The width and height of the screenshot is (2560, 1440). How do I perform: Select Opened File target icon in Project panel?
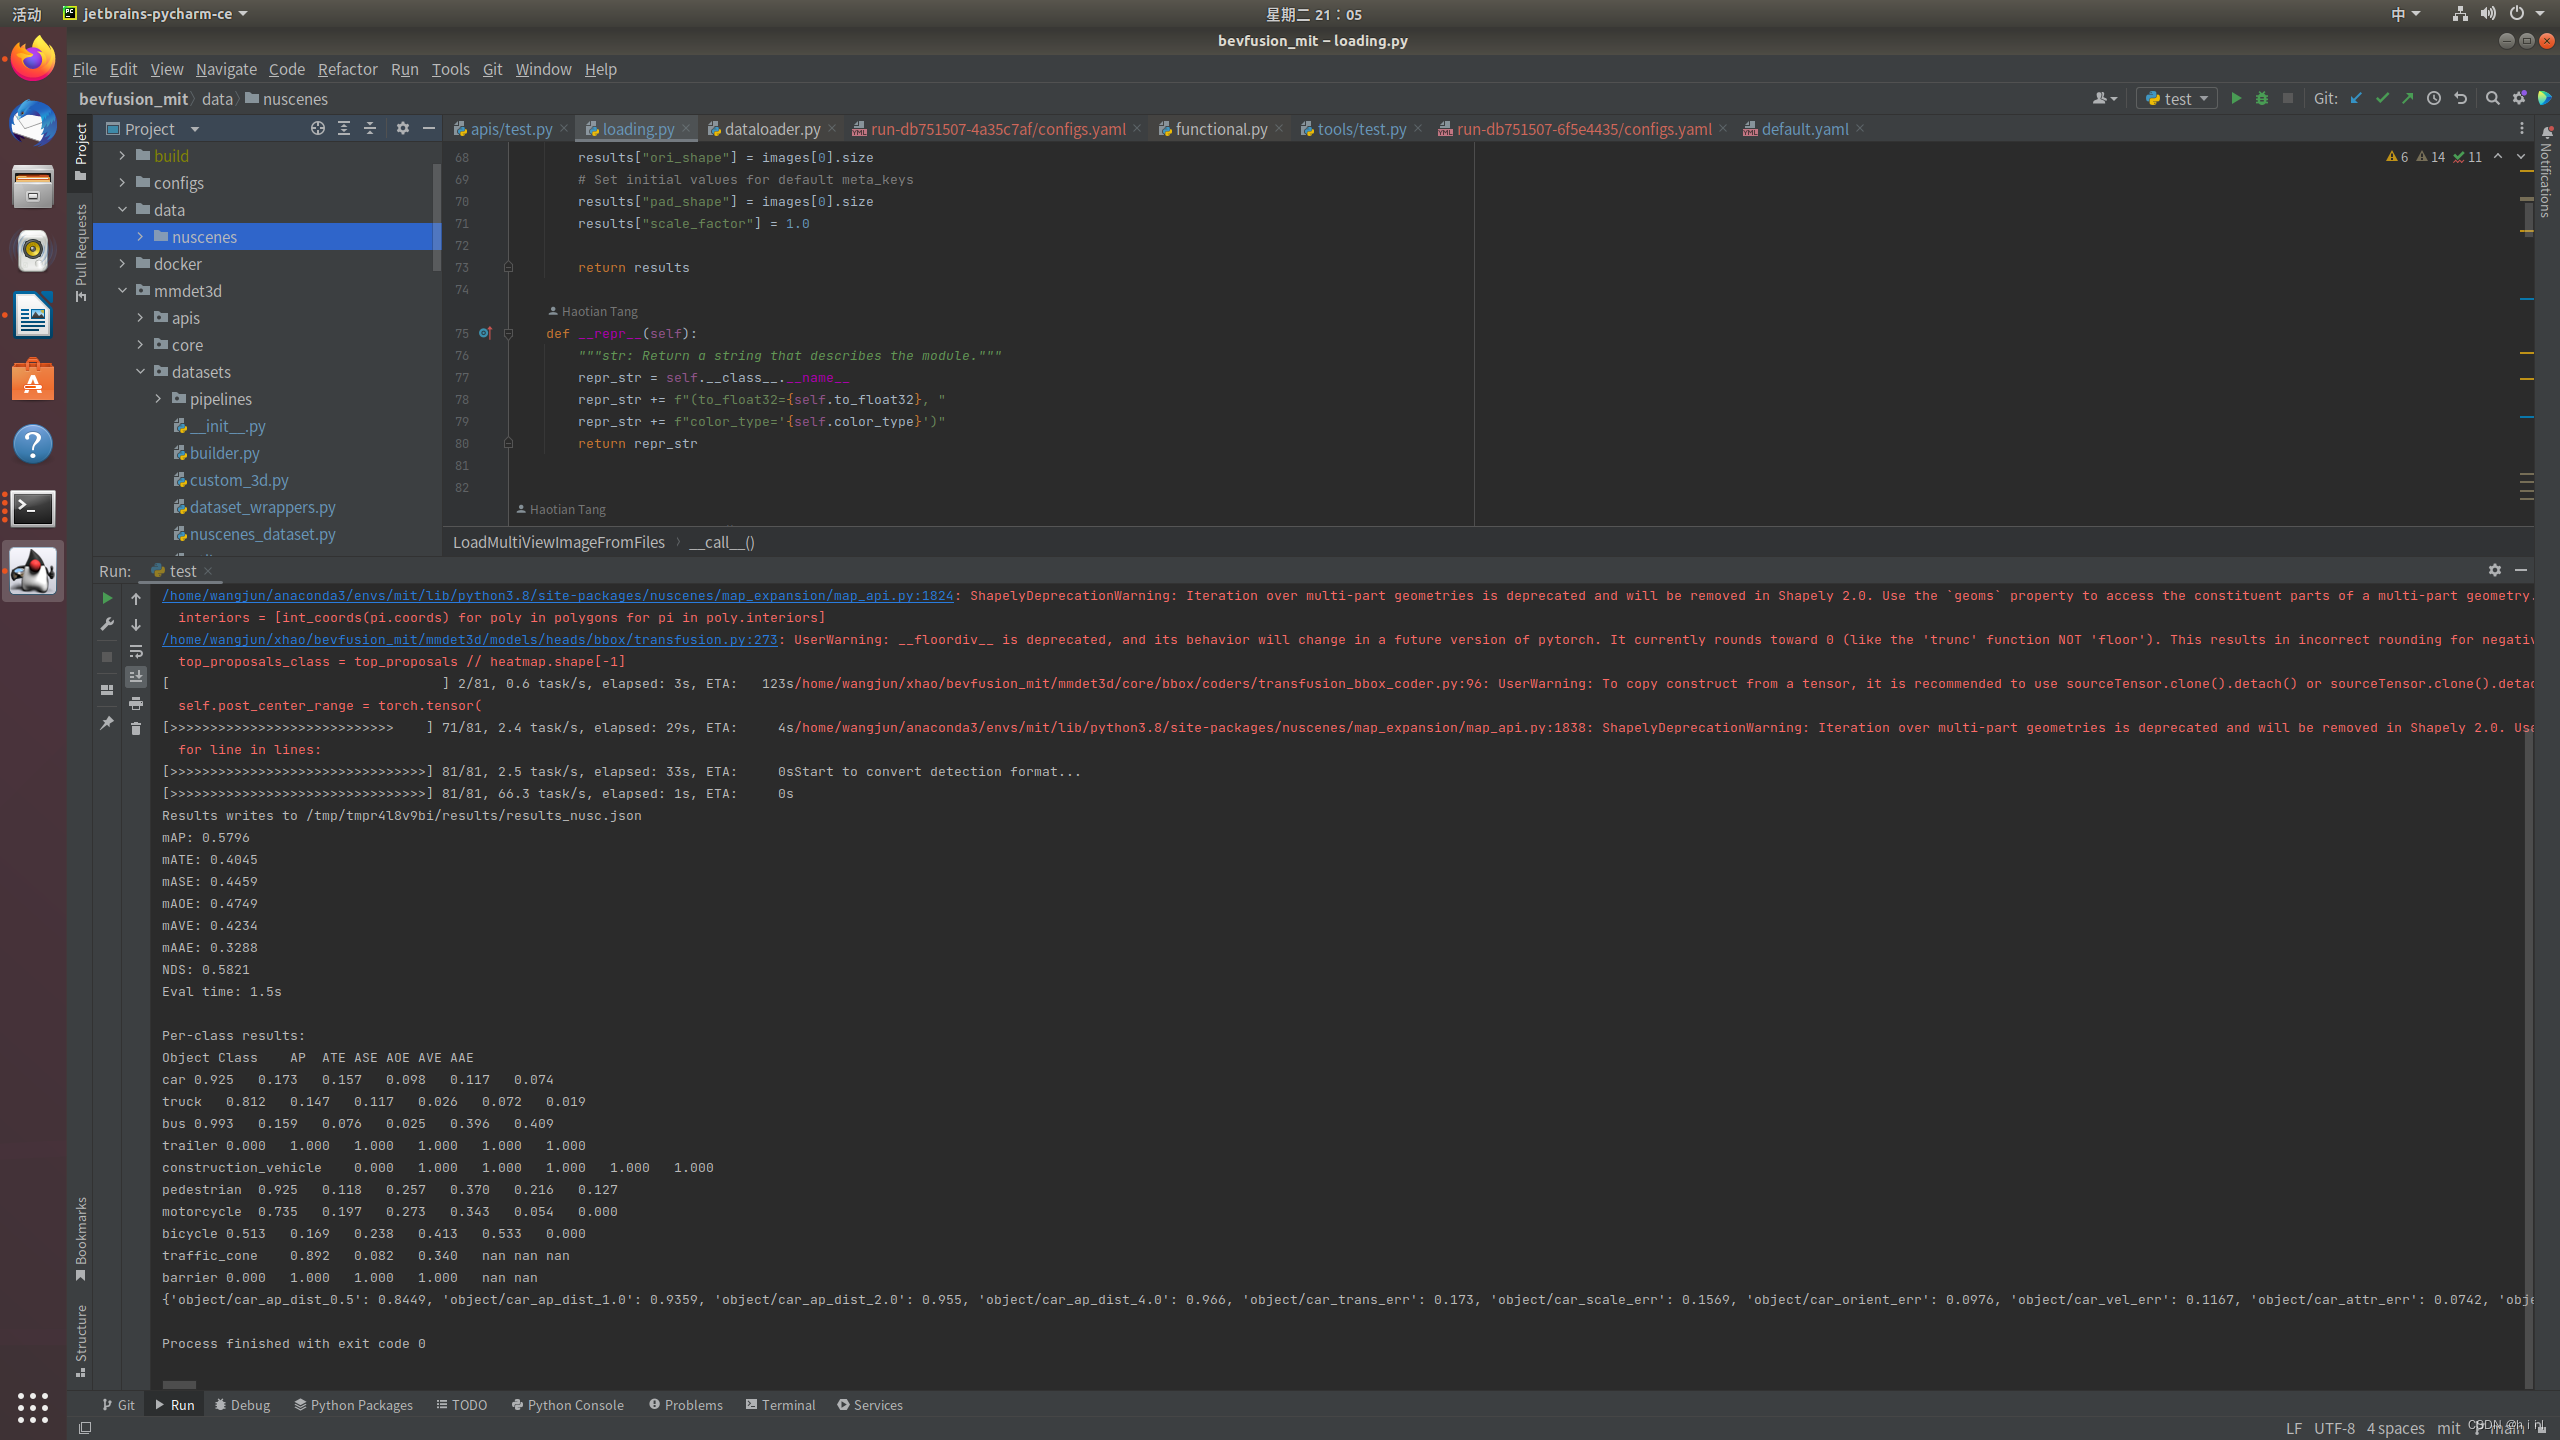point(318,128)
